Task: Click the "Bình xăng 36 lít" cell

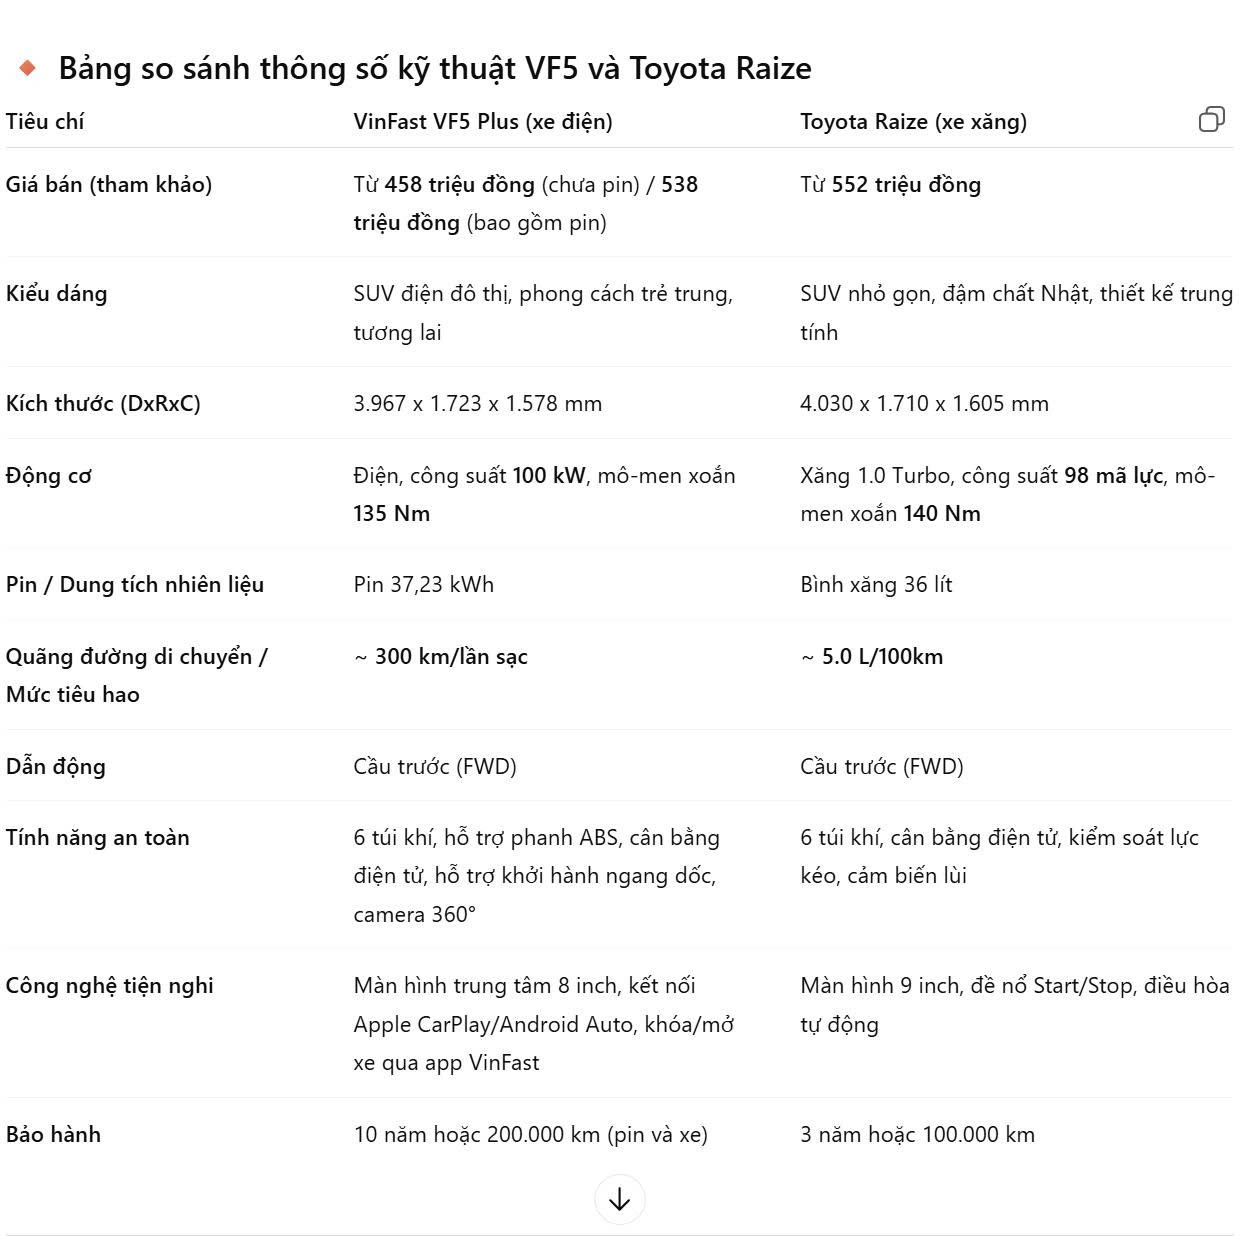Action: click(x=876, y=585)
